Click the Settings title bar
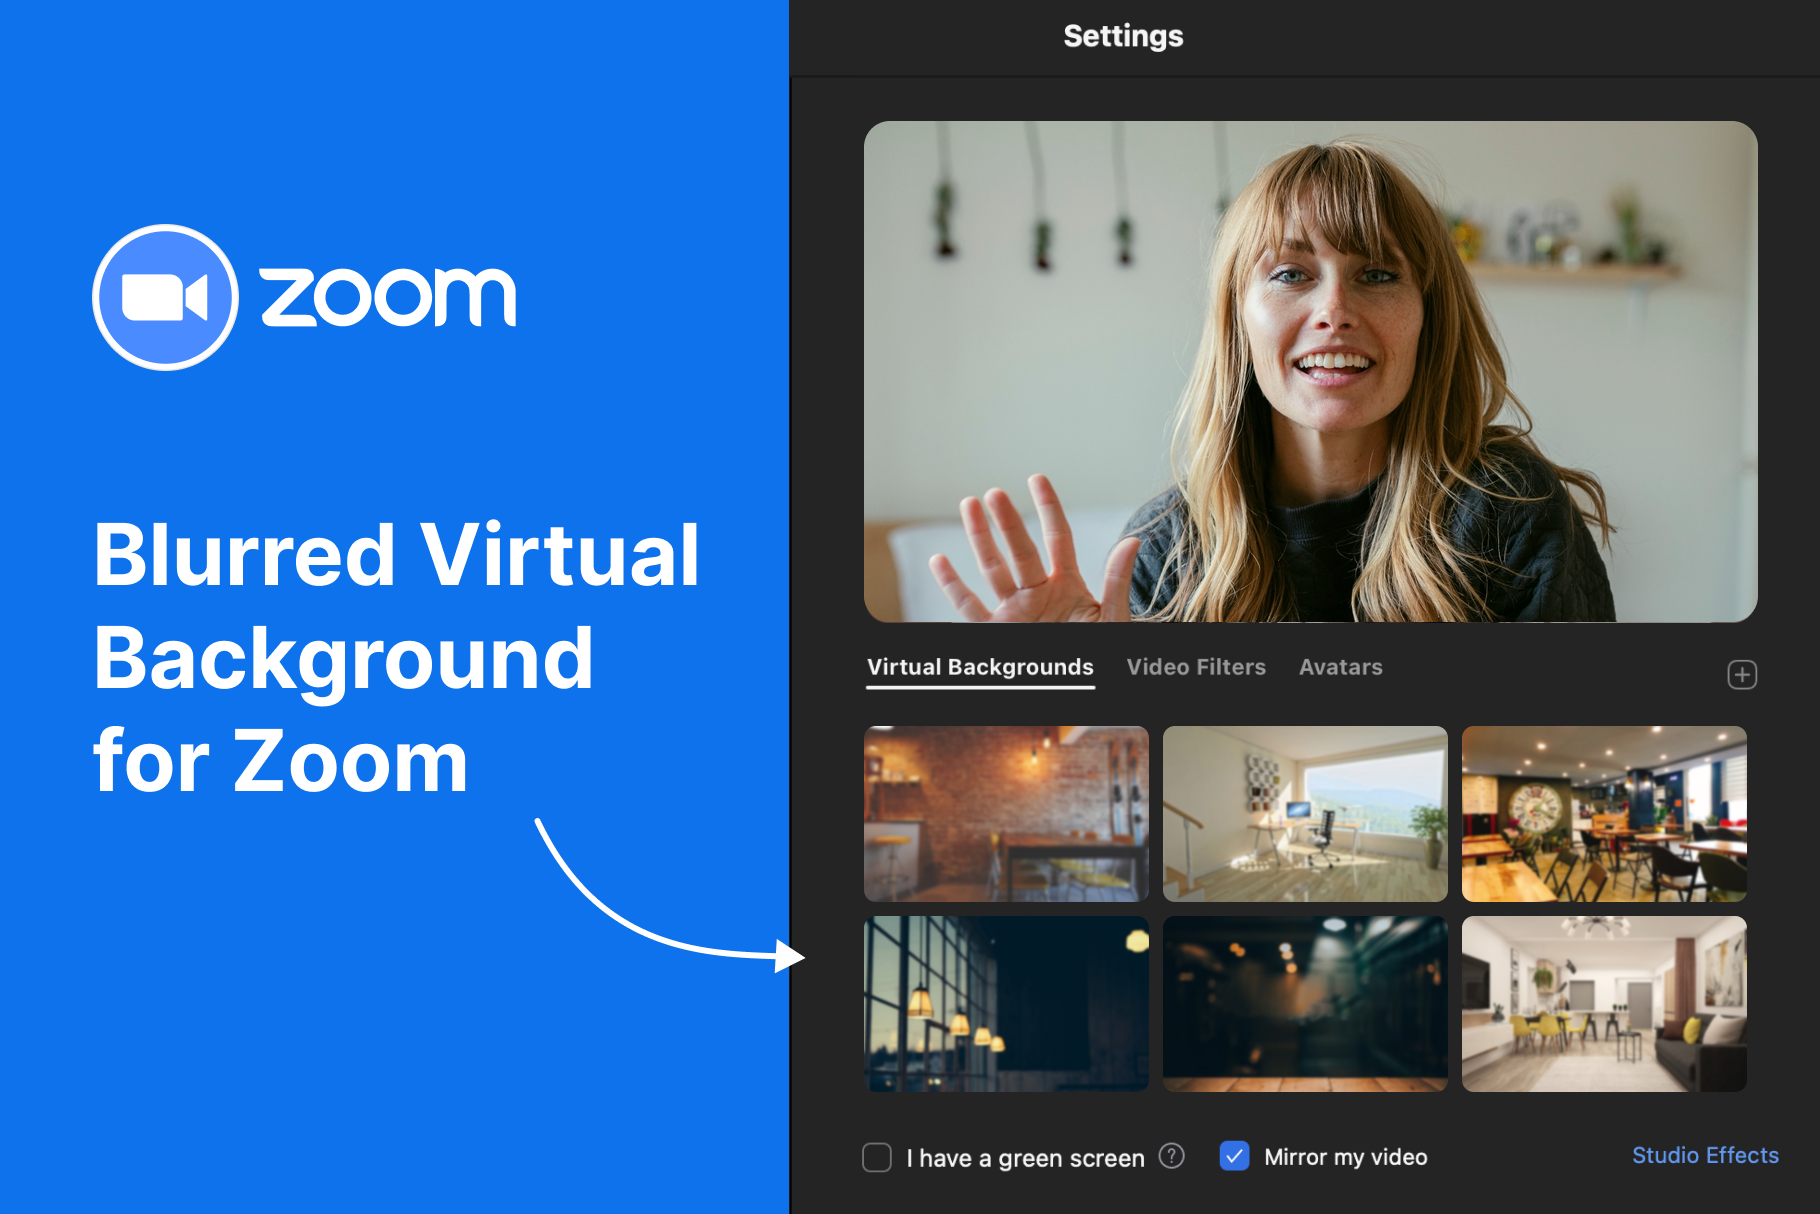1820x1214 pixels. pyautogui.click(x=1122, y=36)
